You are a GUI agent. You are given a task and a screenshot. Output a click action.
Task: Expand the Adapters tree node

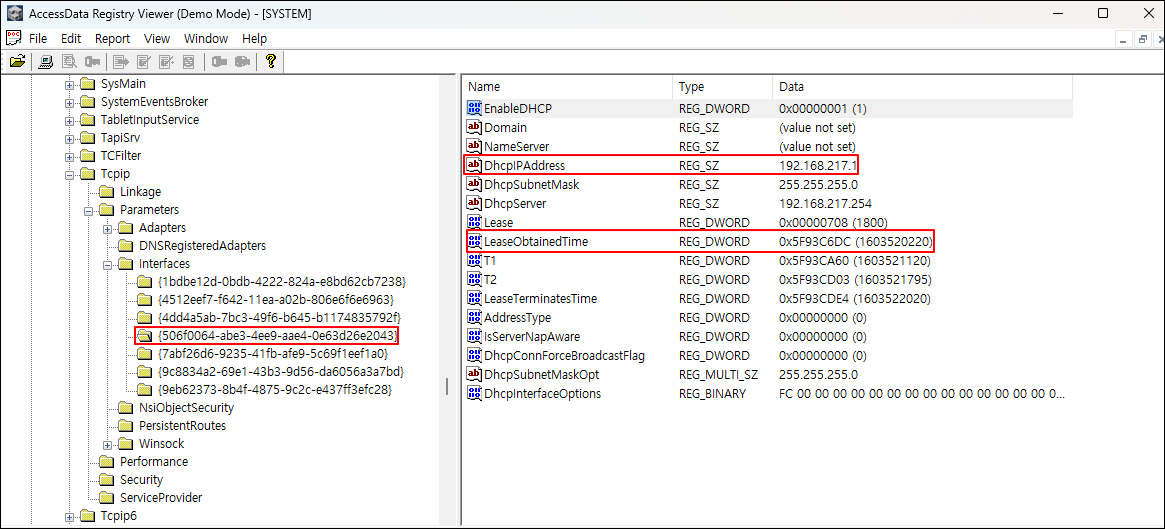108,227
